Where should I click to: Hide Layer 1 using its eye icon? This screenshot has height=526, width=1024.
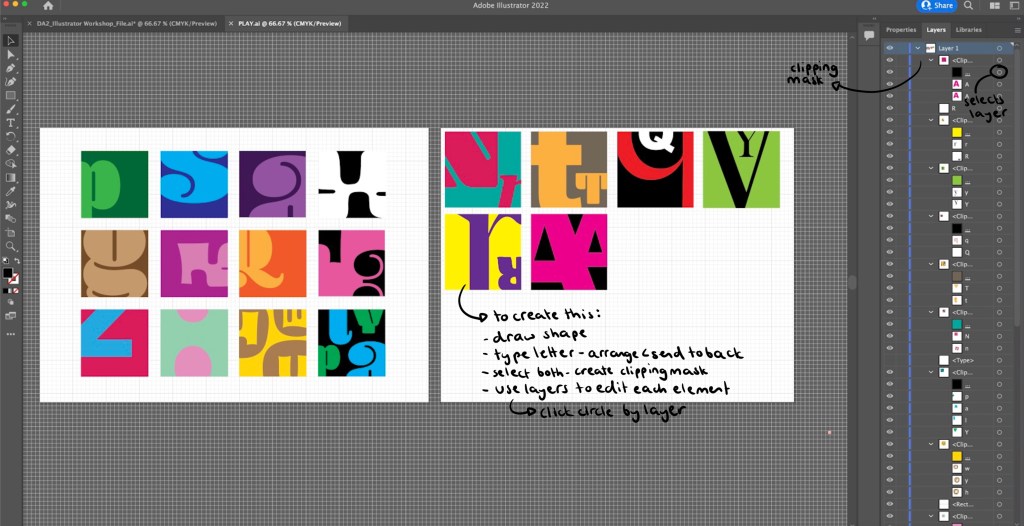coord(890,48)
